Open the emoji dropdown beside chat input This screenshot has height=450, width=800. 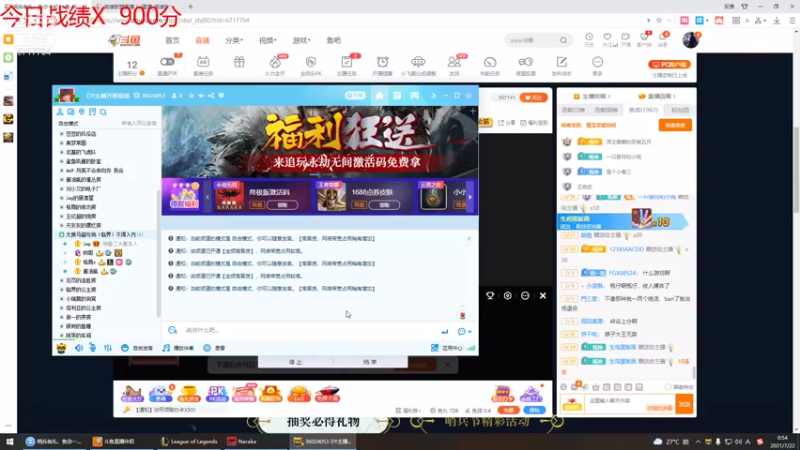(464, 332)
